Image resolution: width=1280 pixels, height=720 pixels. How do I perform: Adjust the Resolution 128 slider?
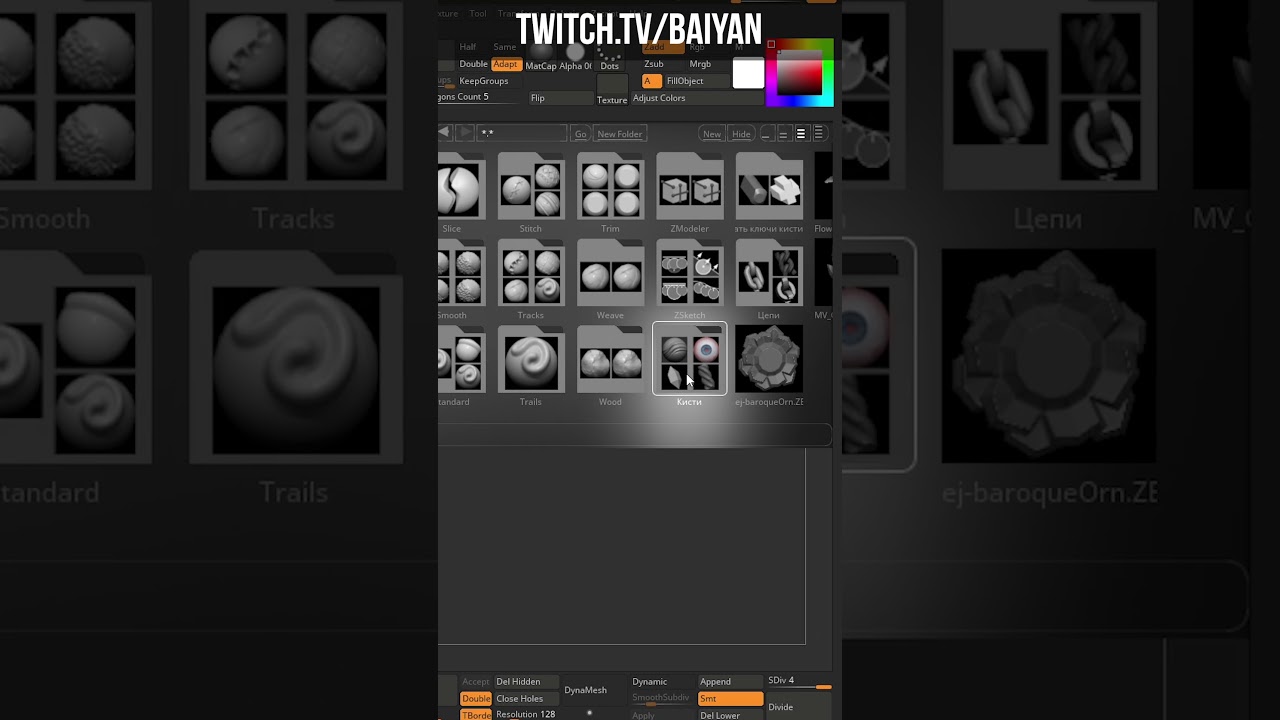point(526,715)
